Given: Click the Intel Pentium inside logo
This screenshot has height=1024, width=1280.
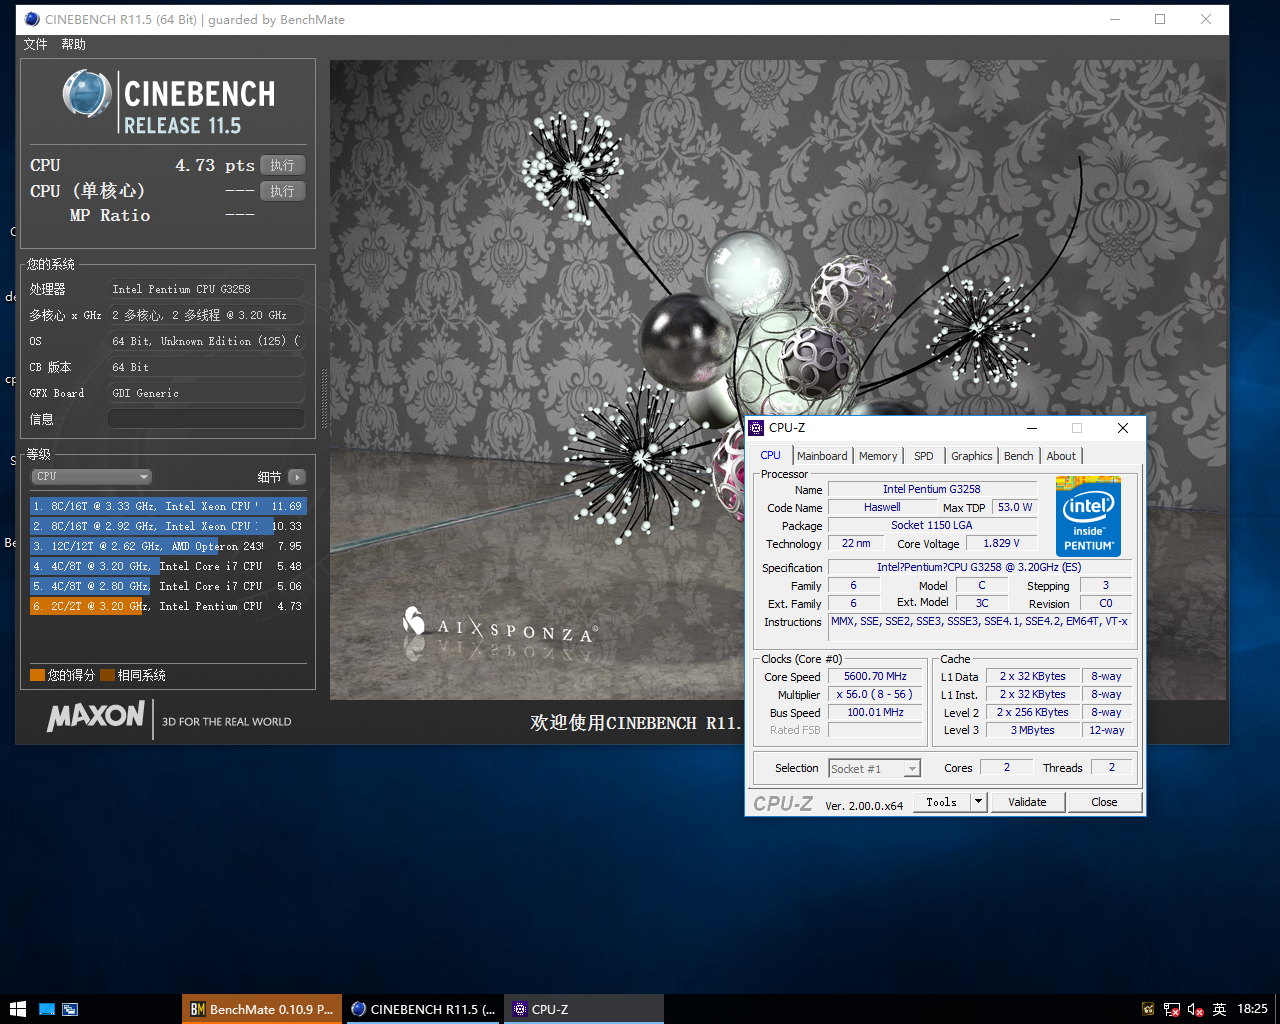Looking at the screenshot, I should [1088, 516].
